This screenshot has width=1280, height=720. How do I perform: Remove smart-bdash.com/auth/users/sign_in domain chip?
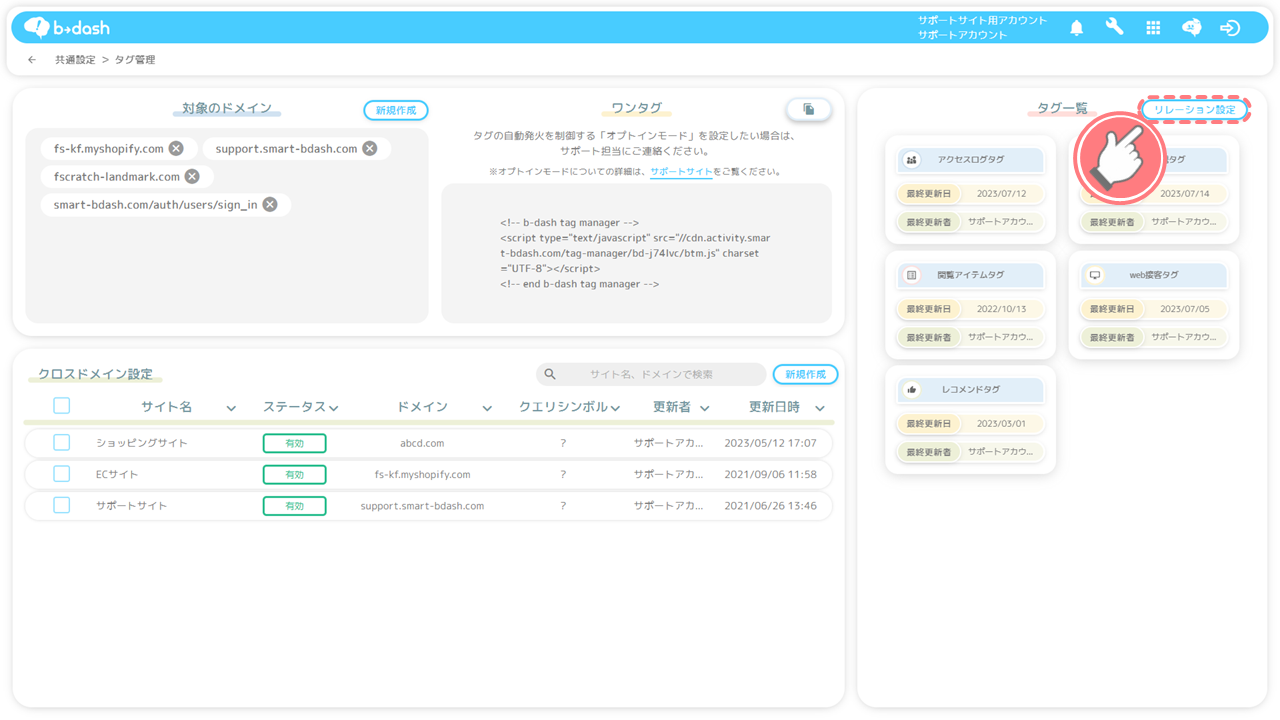pos(270,204)
